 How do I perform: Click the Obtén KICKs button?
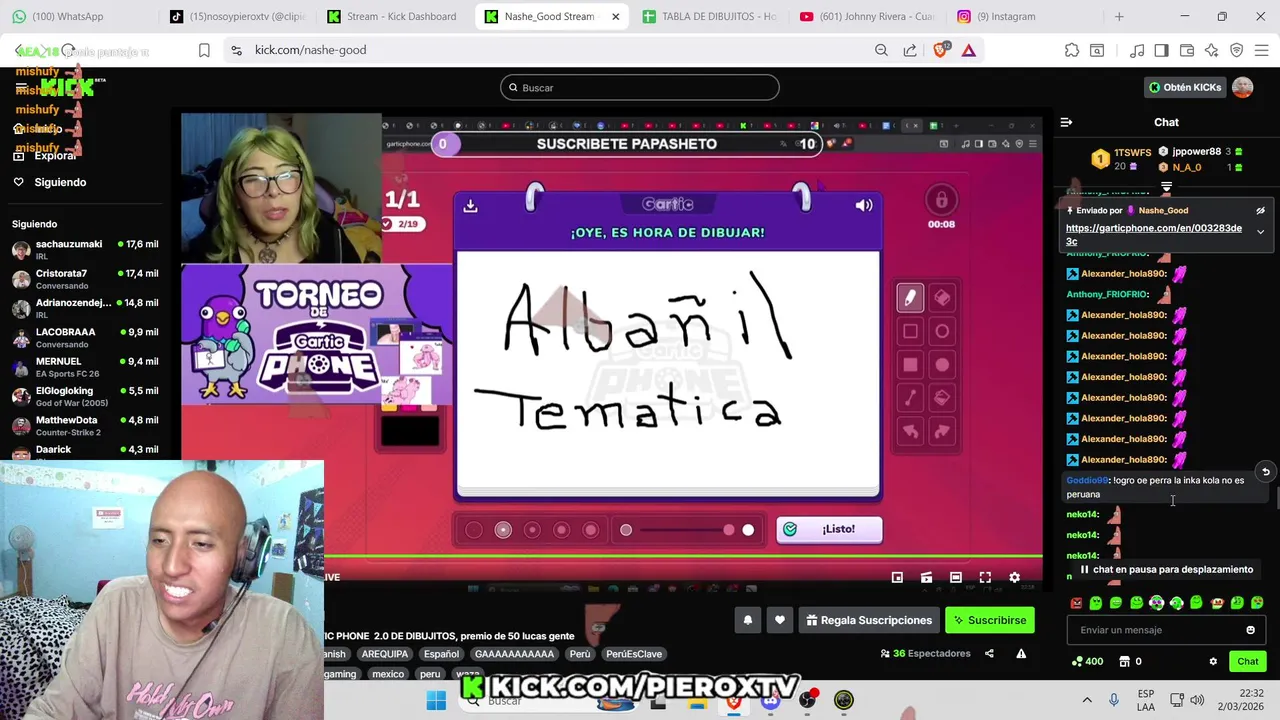pos(1185,87)
